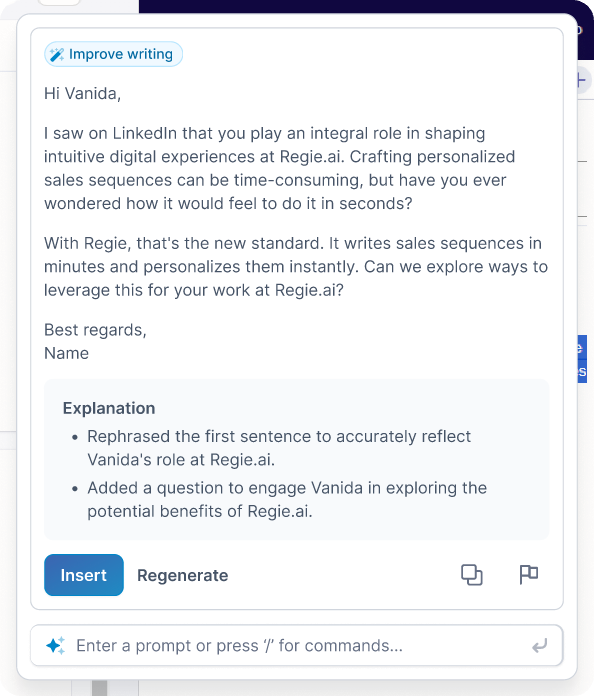The height and width of the screenshot is (696, 594).
Task: Click the 'Name' signature placeholder
Action: (x=67, y=353)
